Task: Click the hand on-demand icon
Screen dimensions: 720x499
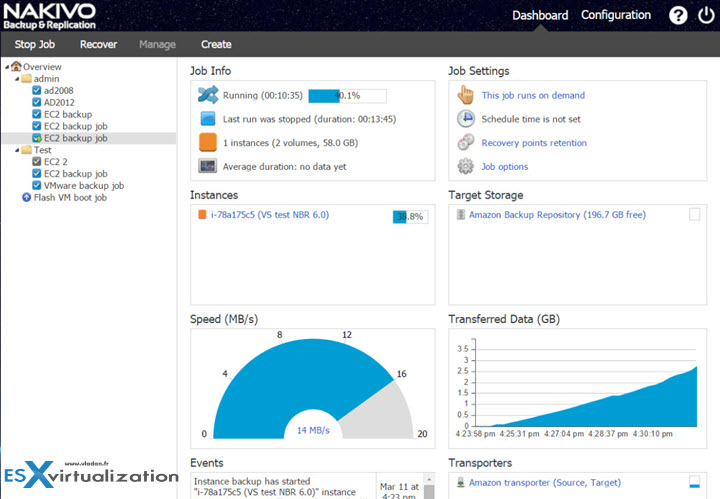Action: click(466, 95)
